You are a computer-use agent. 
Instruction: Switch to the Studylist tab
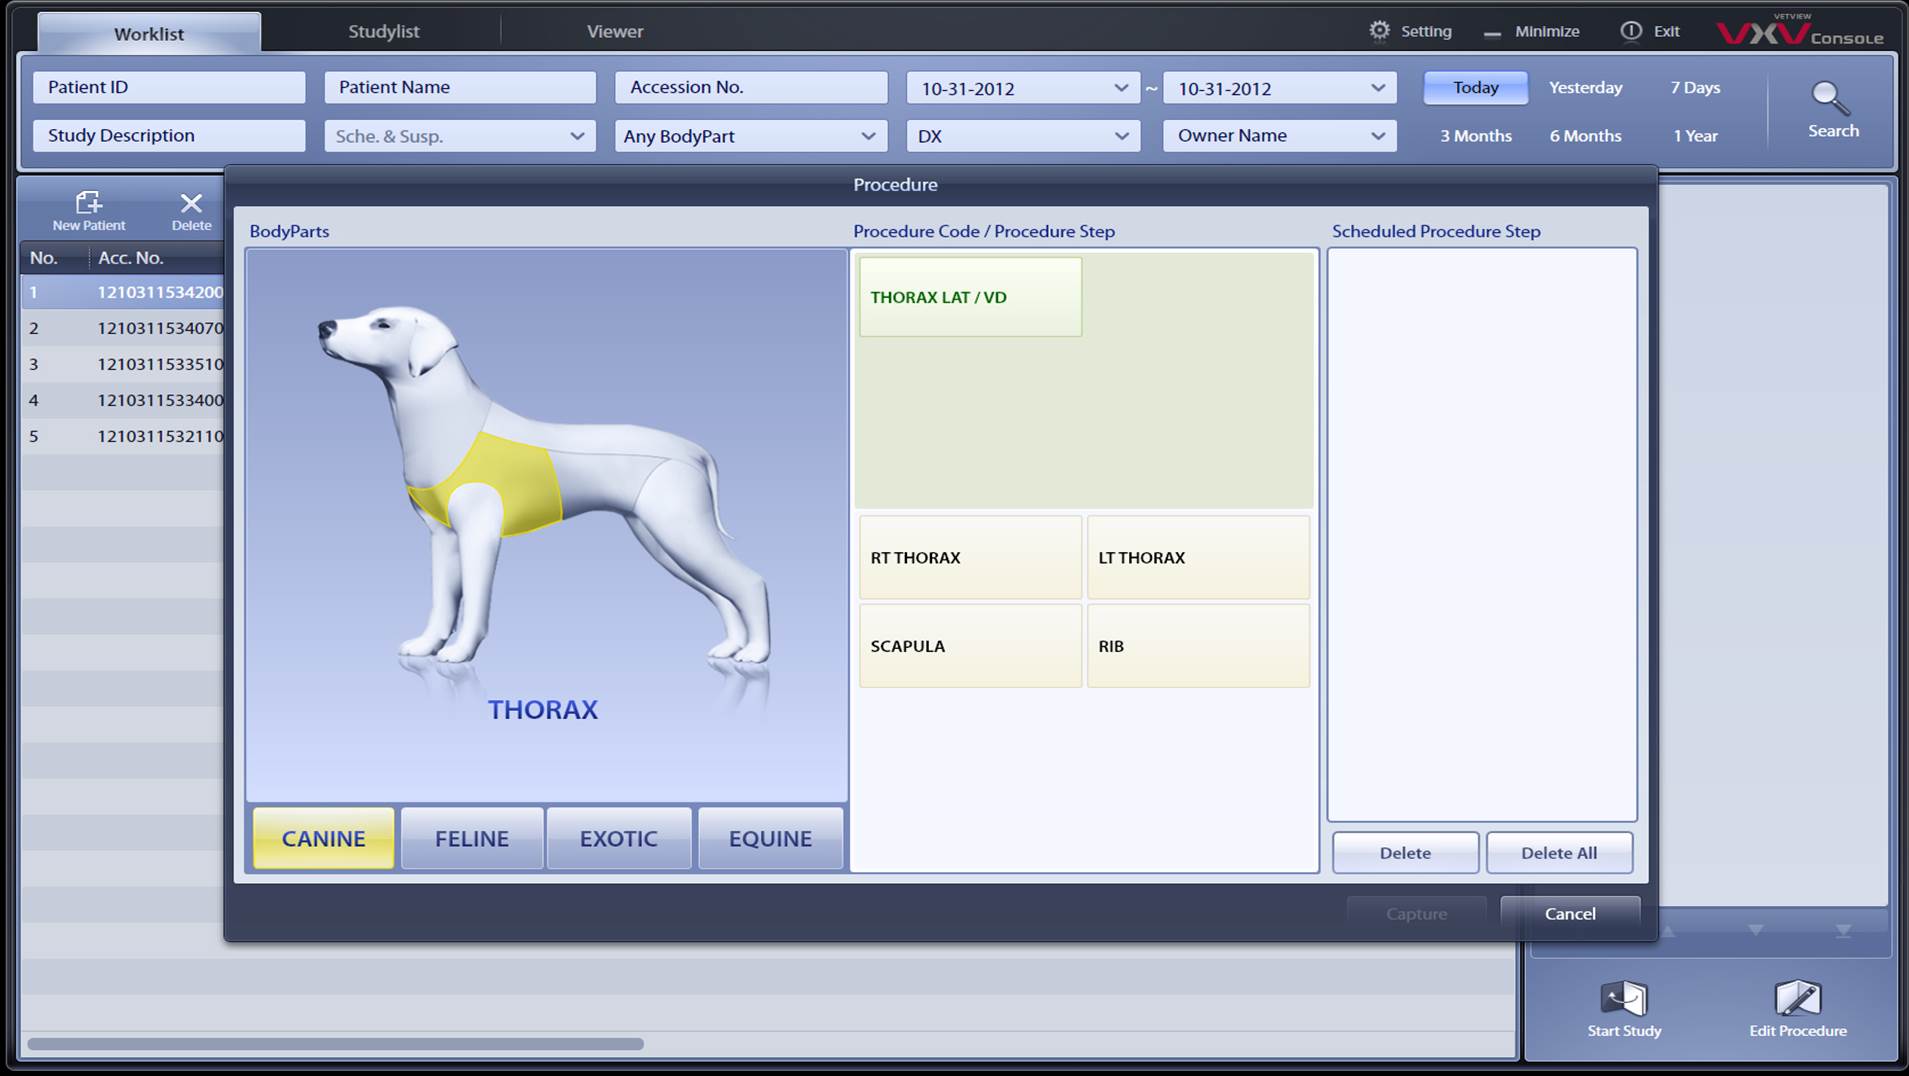[384, 30]
